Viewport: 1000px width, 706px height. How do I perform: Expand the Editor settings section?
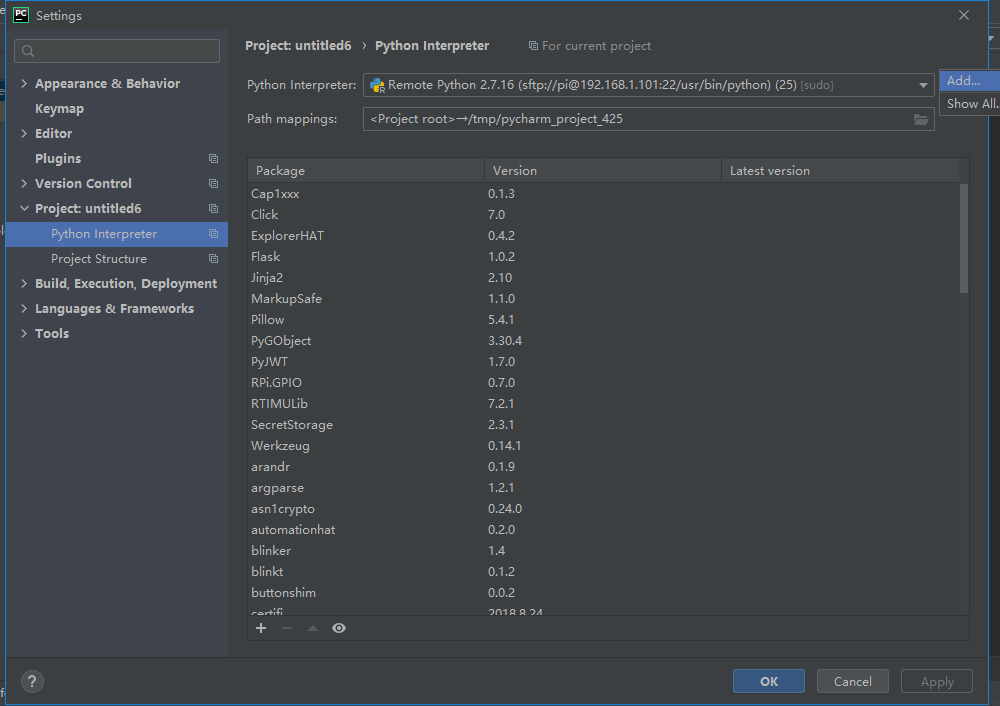click(x=26, y=133)
